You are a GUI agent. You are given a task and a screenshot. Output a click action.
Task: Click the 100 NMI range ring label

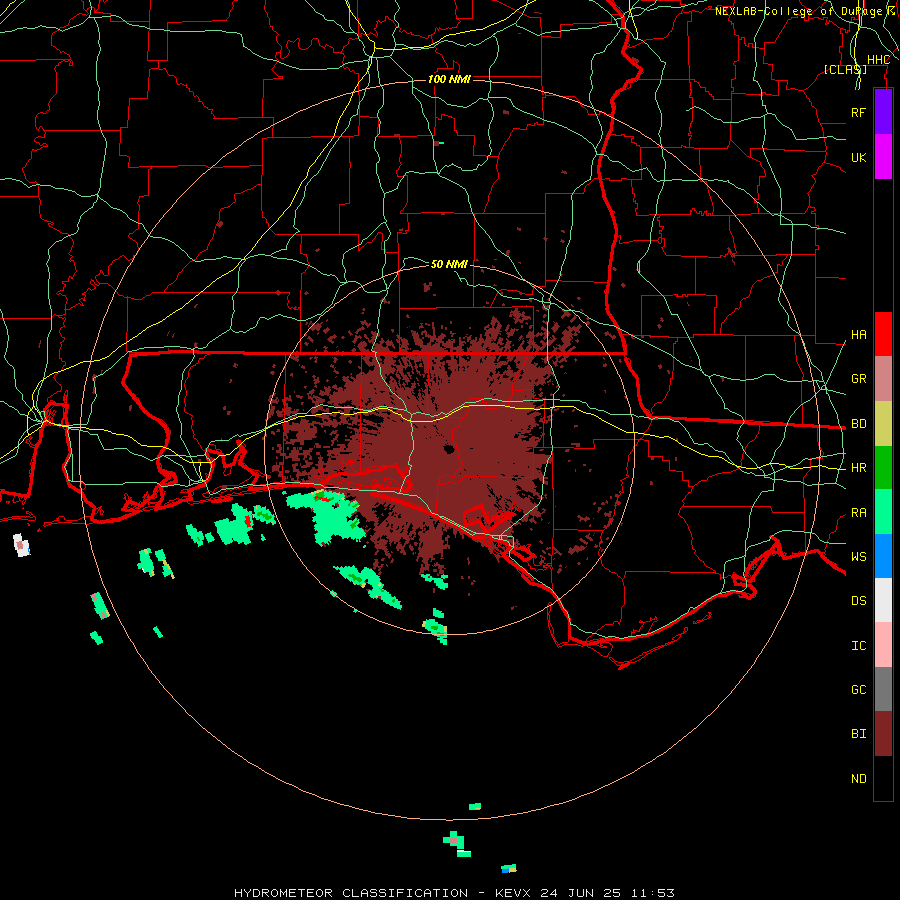pos(449,79)
